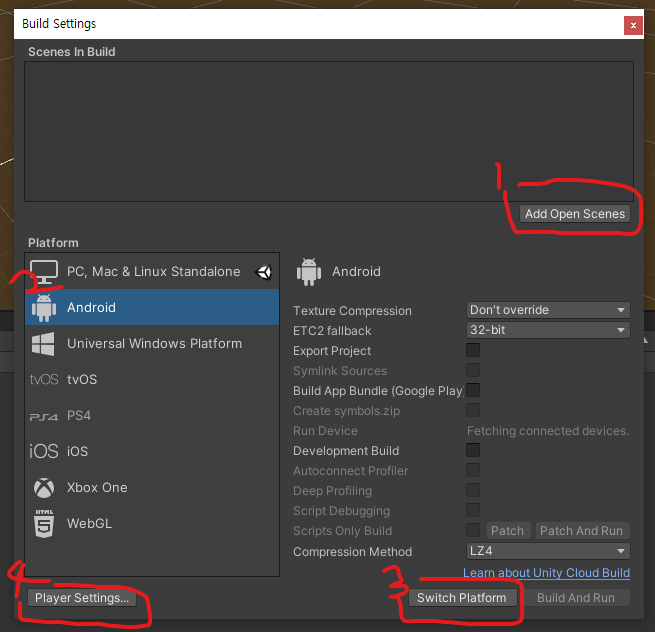Choose tvOS from the platform list
This screenshot has width=655, height=632.
pyautogui.click(x=152, y=379)
